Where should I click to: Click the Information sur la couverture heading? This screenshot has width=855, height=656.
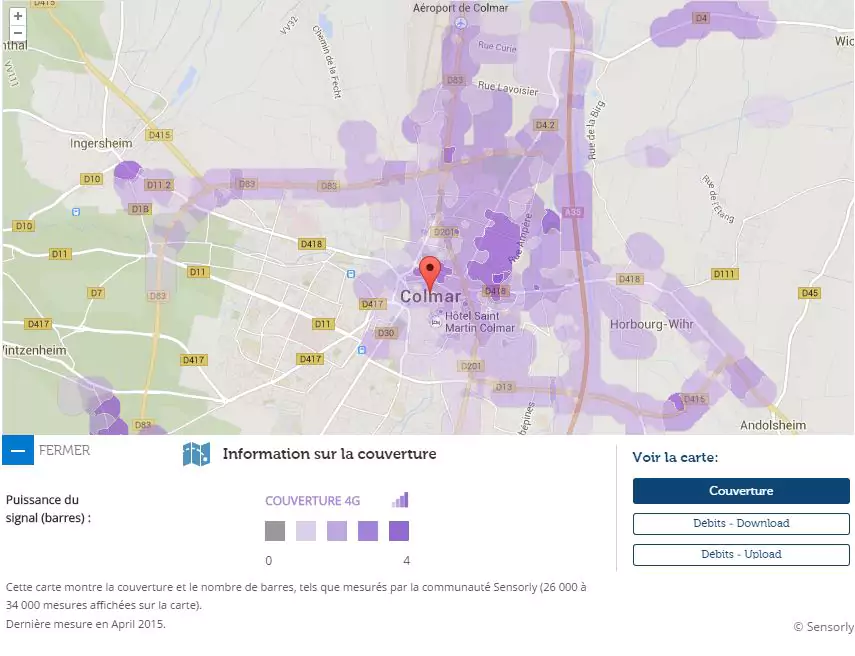(329, 454)
